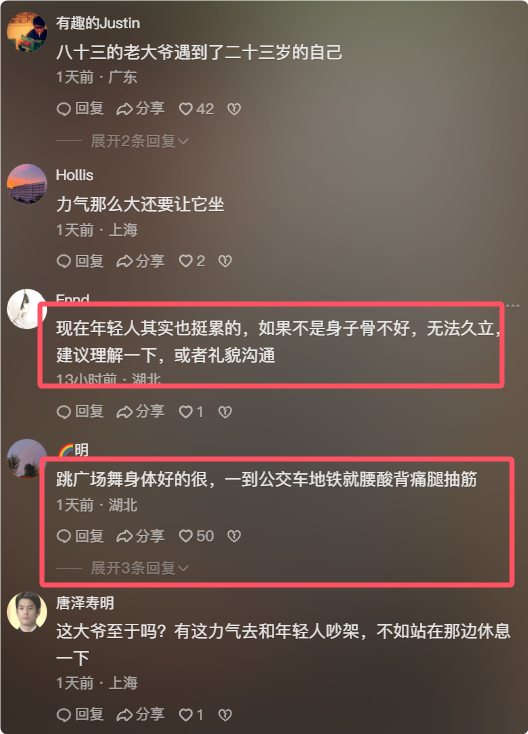The height and width of the screenshot is (734, 528).
Task: Open the Hollis username profile link
Action: 74,175
